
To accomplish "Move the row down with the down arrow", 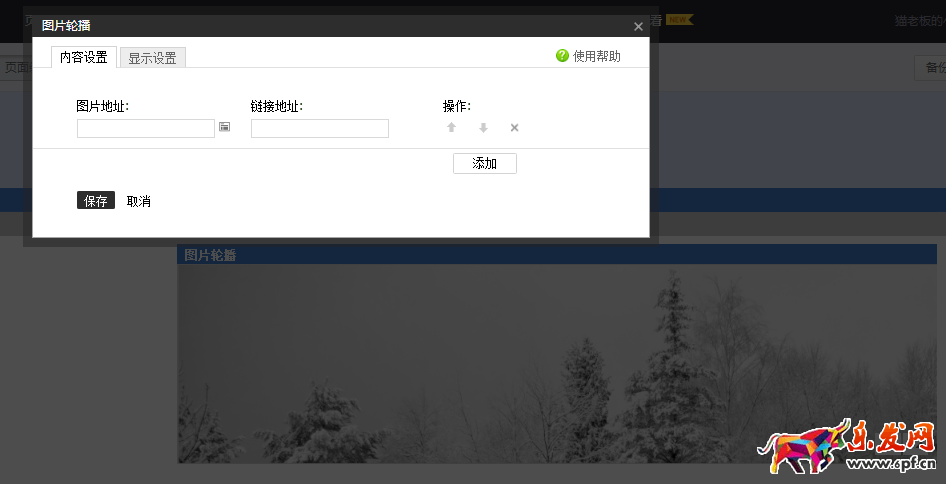I will 483,128.
